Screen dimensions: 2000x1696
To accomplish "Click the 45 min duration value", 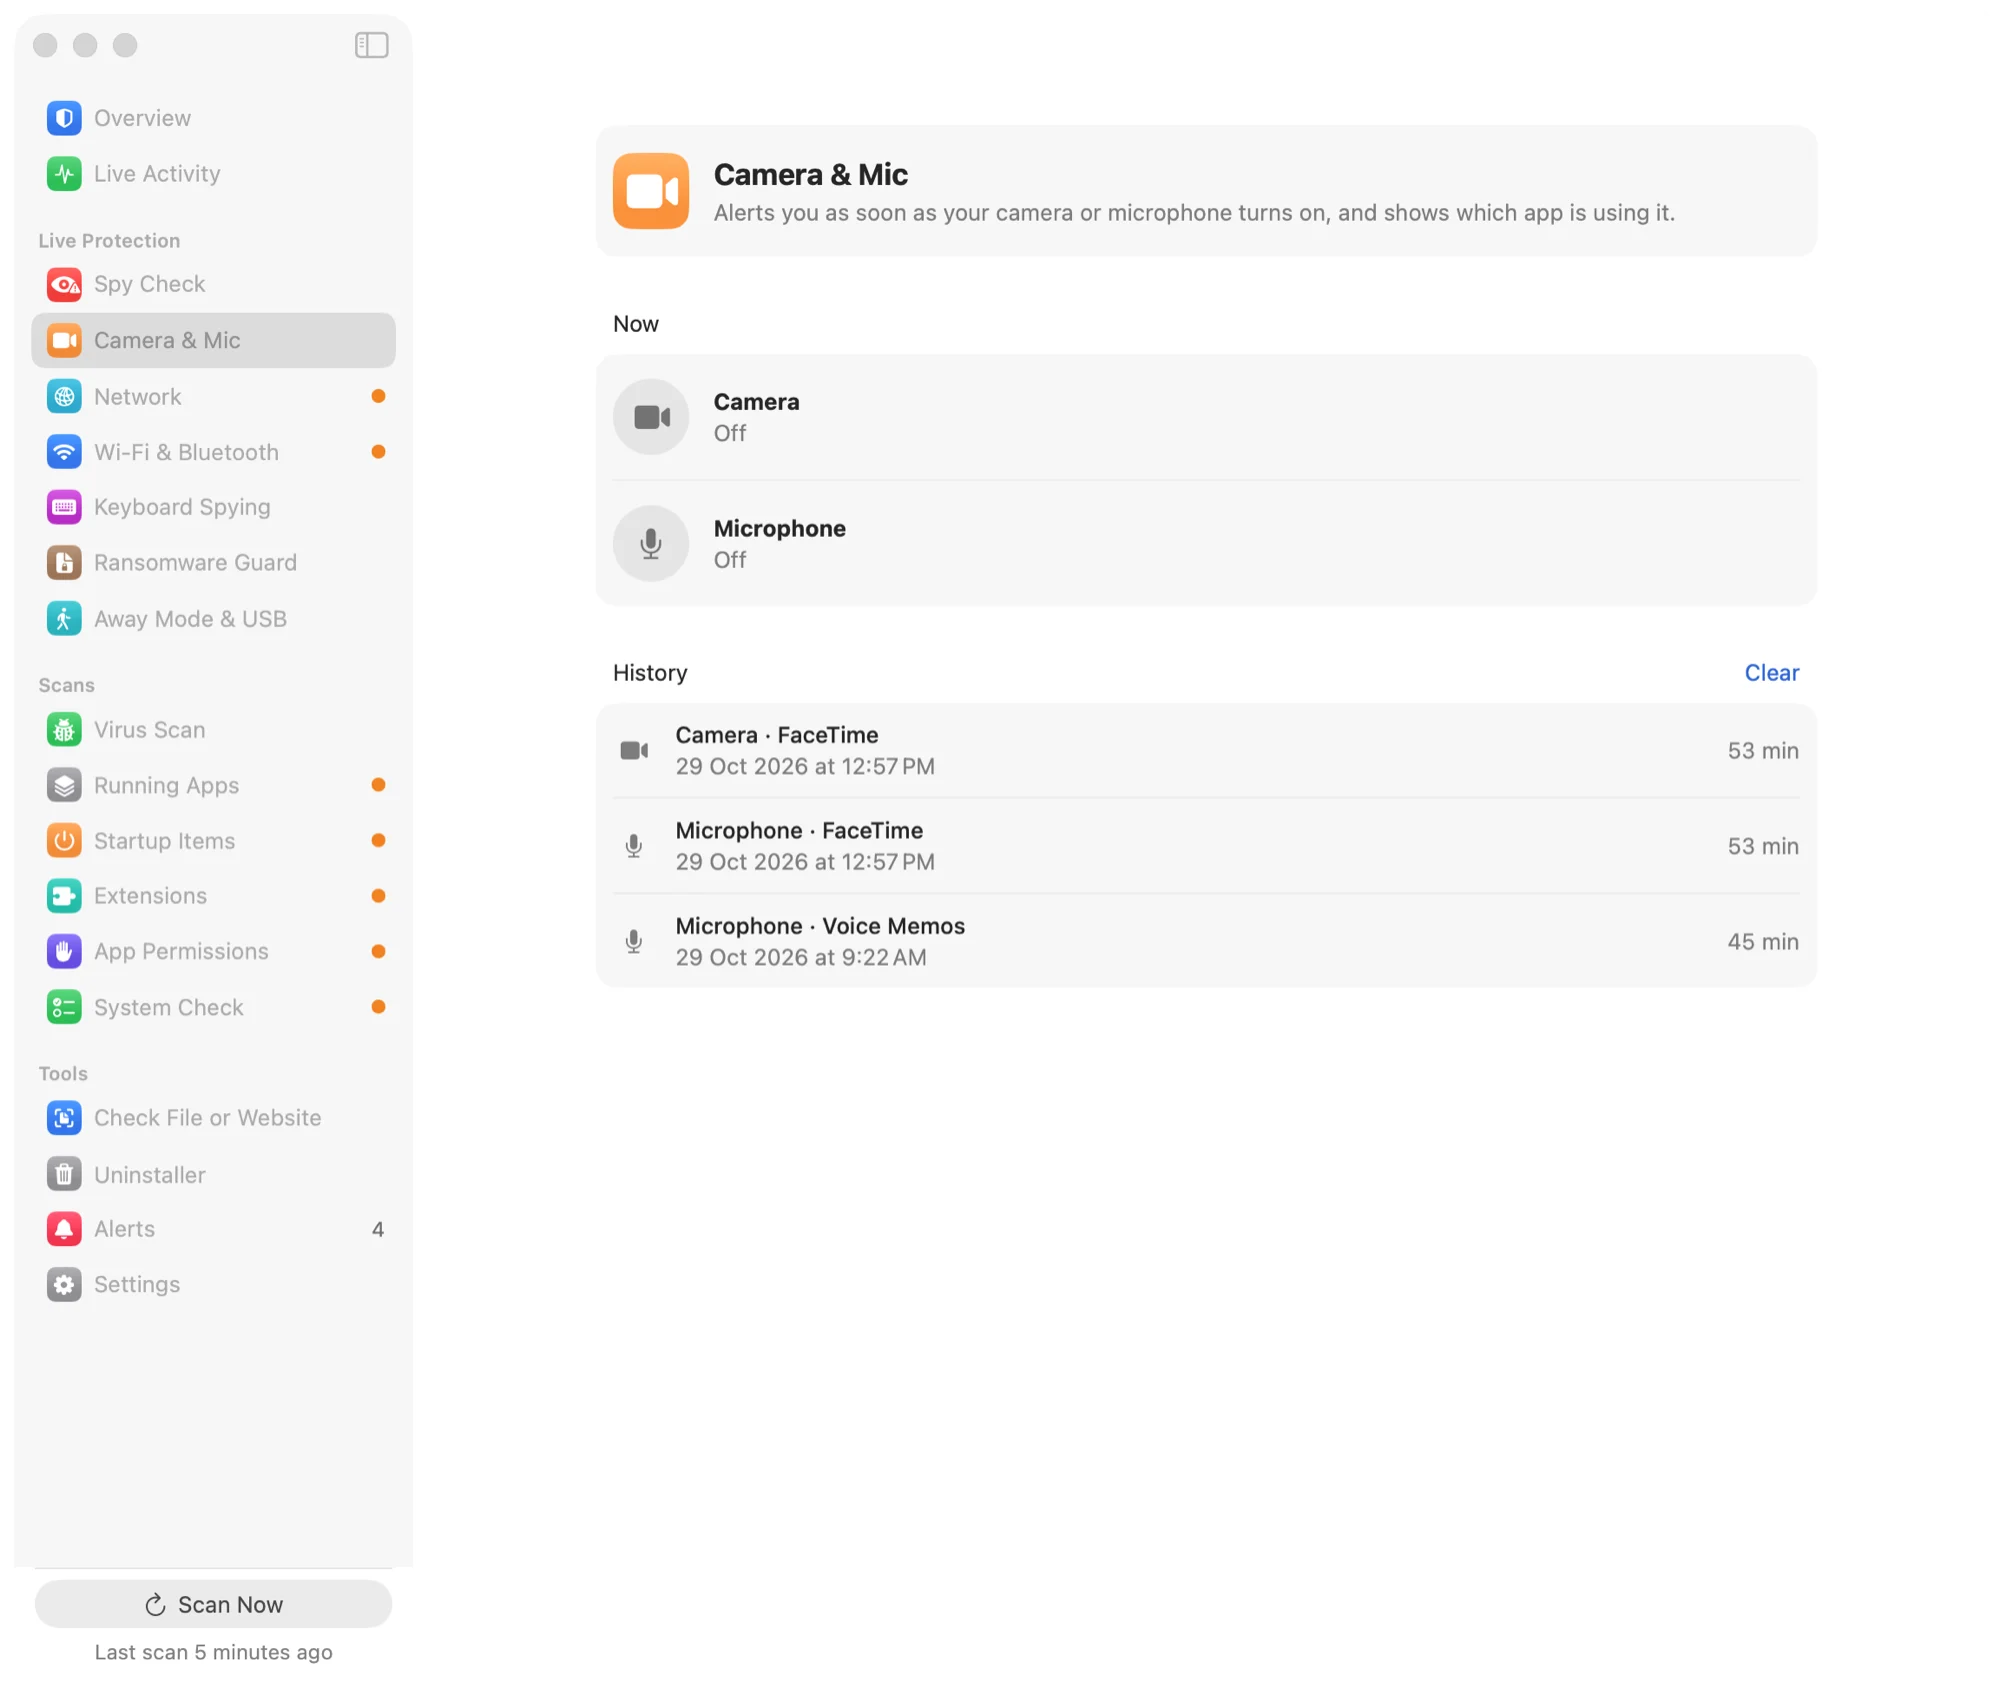I will (x=1762, y=942).
